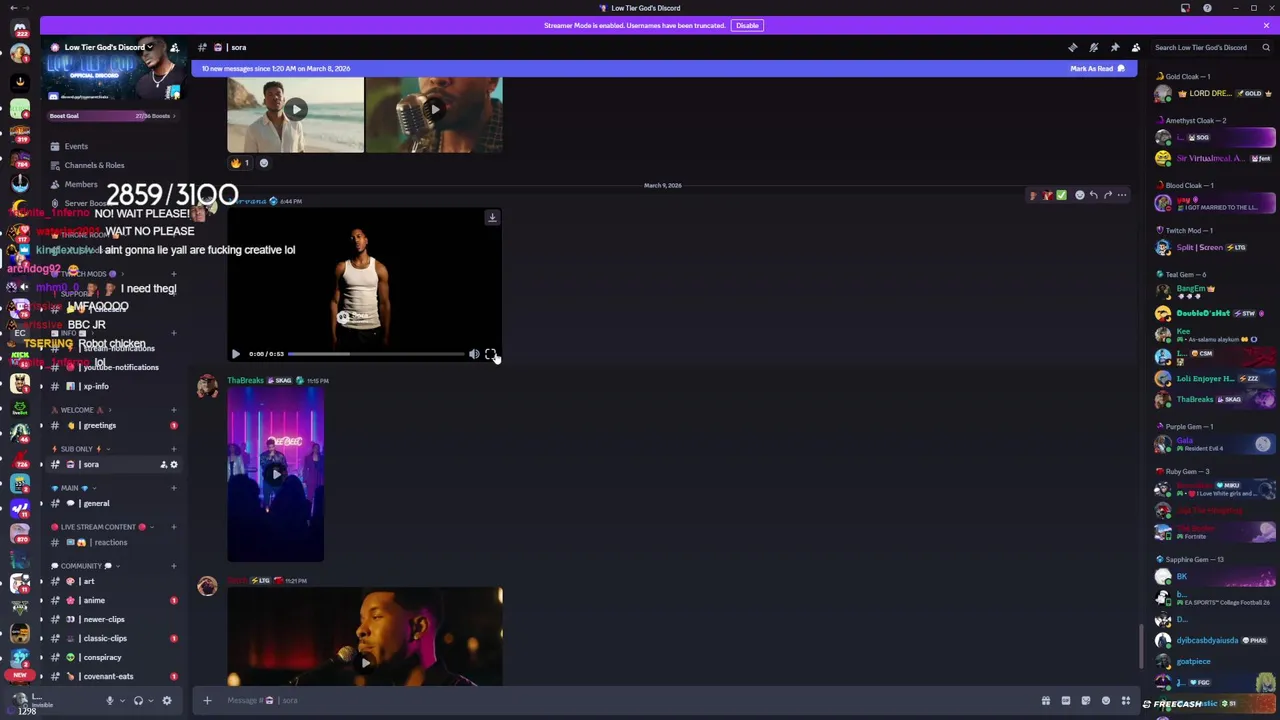
Task: Open the Threads icon in channel header
Action: point(1073,47)
